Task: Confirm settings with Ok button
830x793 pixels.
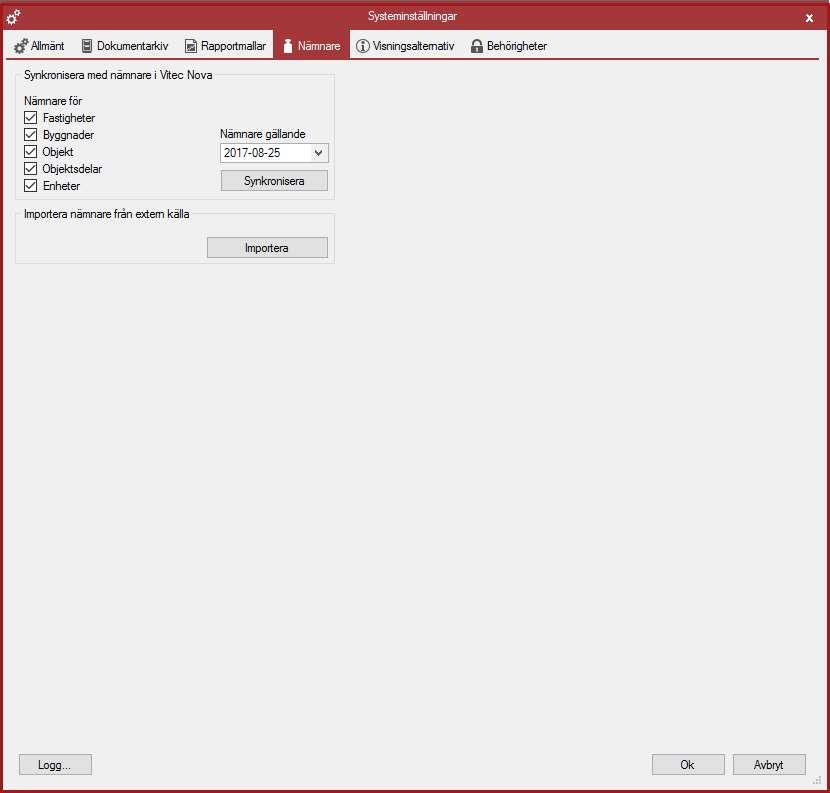Action: [688, 764]
